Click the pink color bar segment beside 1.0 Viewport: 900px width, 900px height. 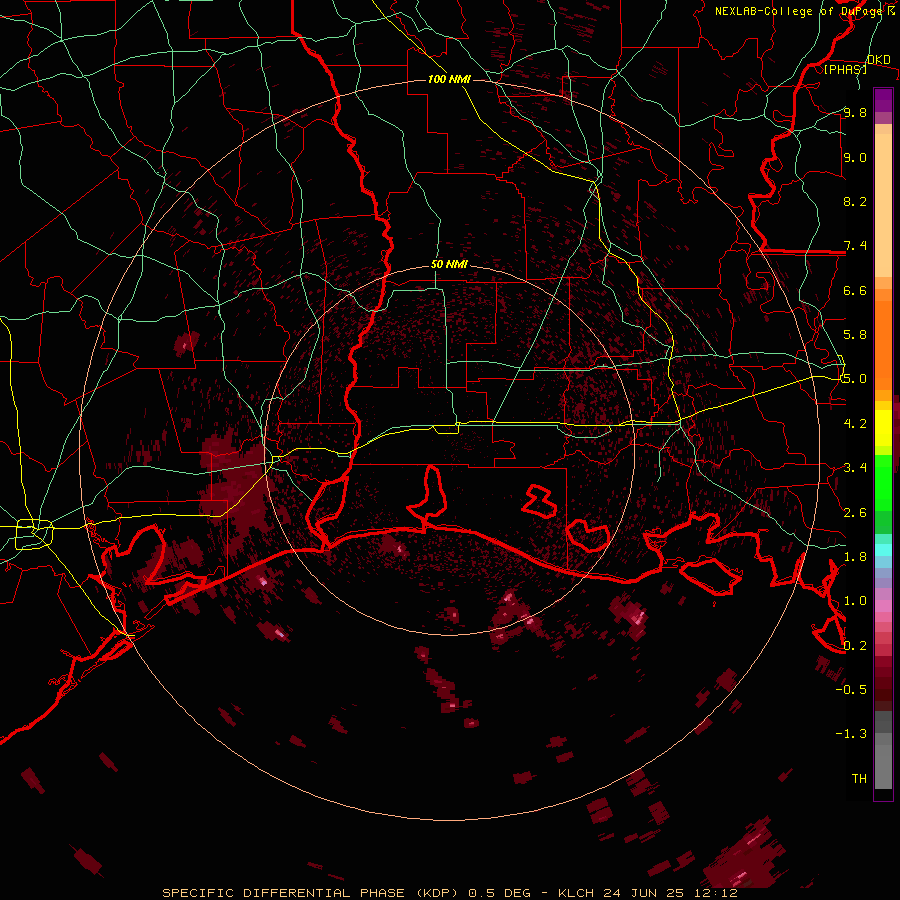(883, 606)
